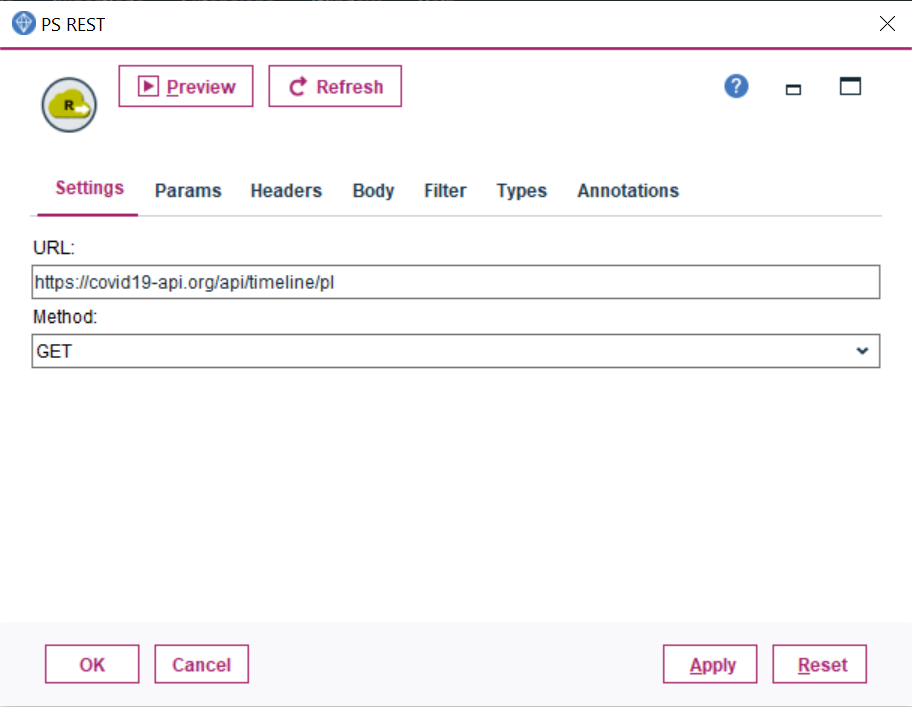This screenshot has height=707, width=912.
Task: Maximize the dialog using the large window icon
Action: click(850, 87)
